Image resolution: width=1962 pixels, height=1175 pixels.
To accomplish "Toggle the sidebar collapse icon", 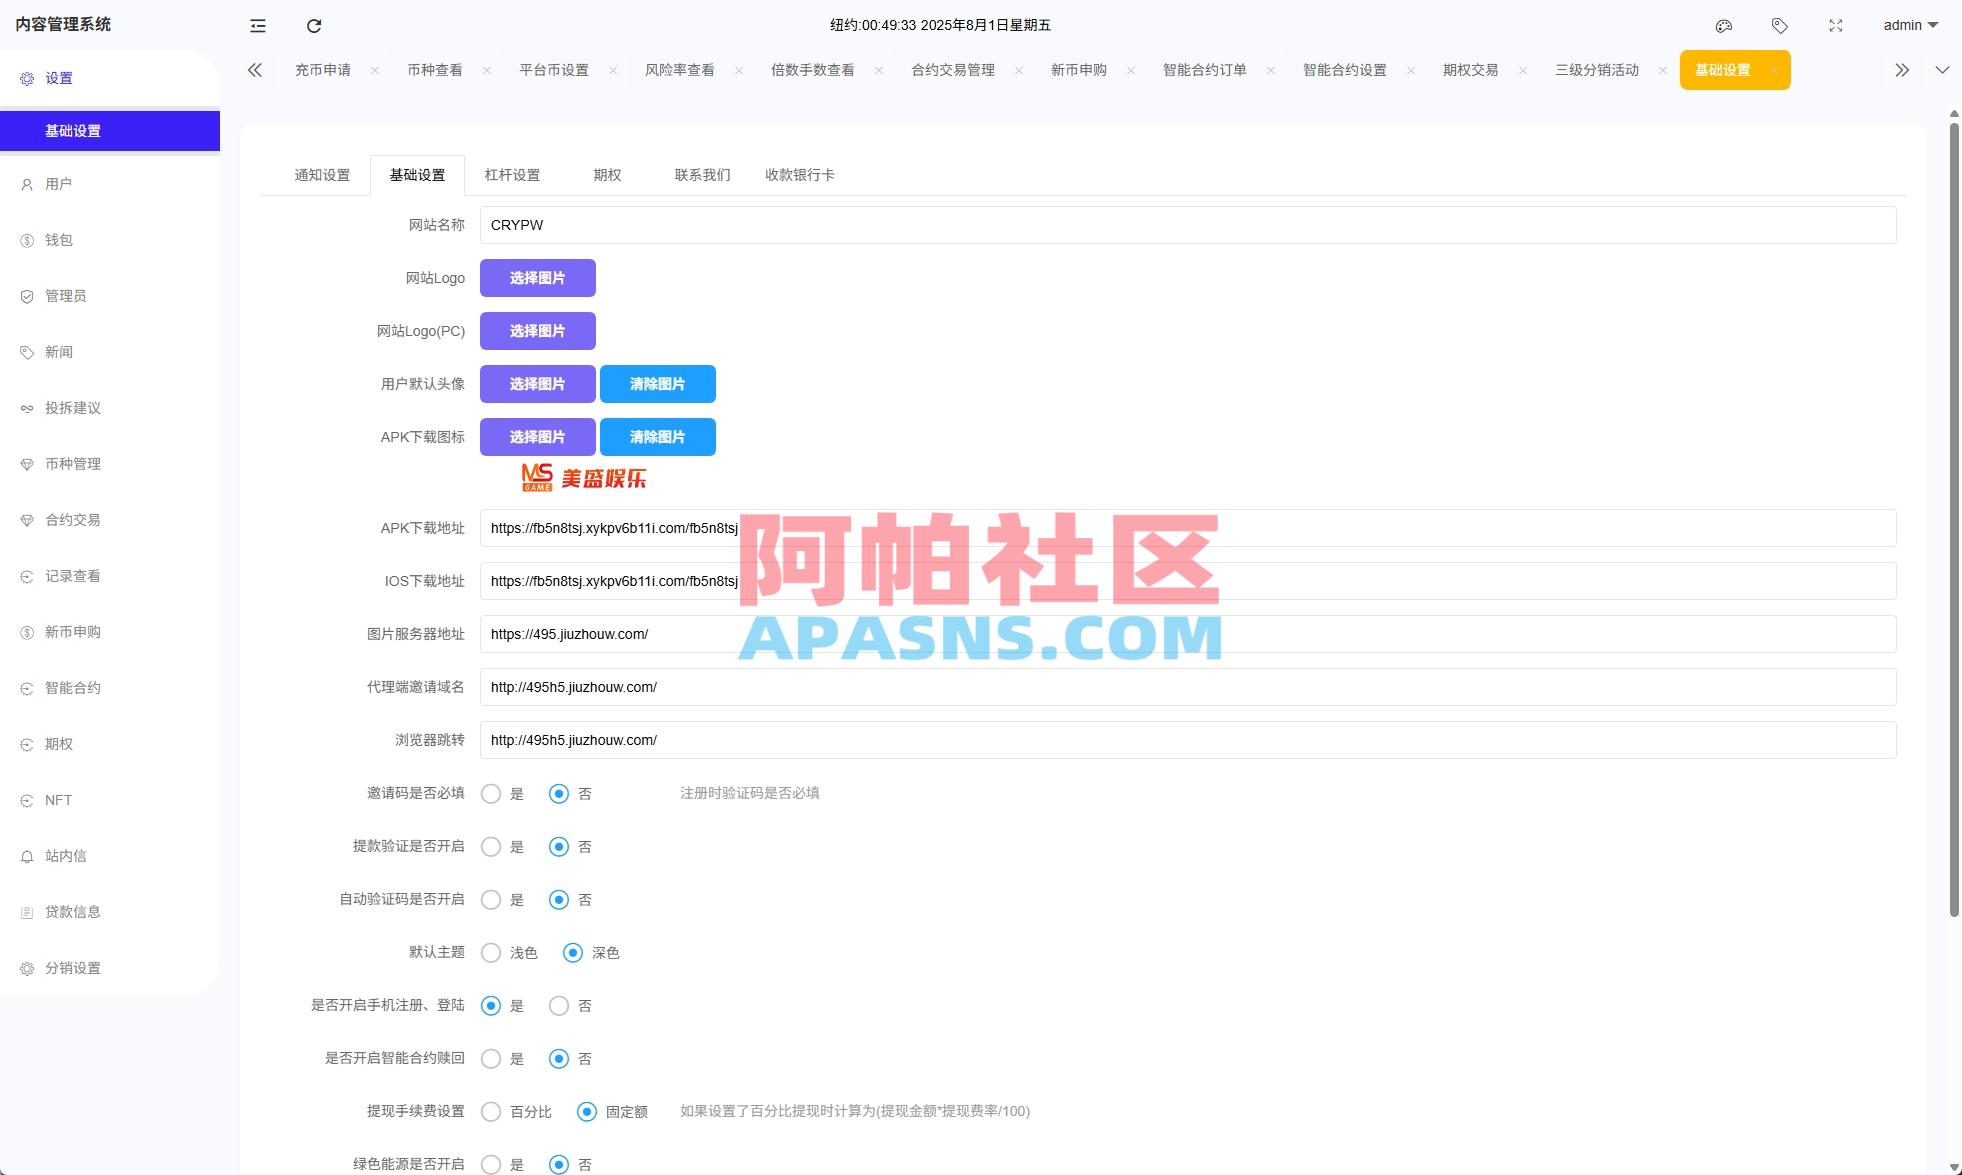I will [258, 26].
